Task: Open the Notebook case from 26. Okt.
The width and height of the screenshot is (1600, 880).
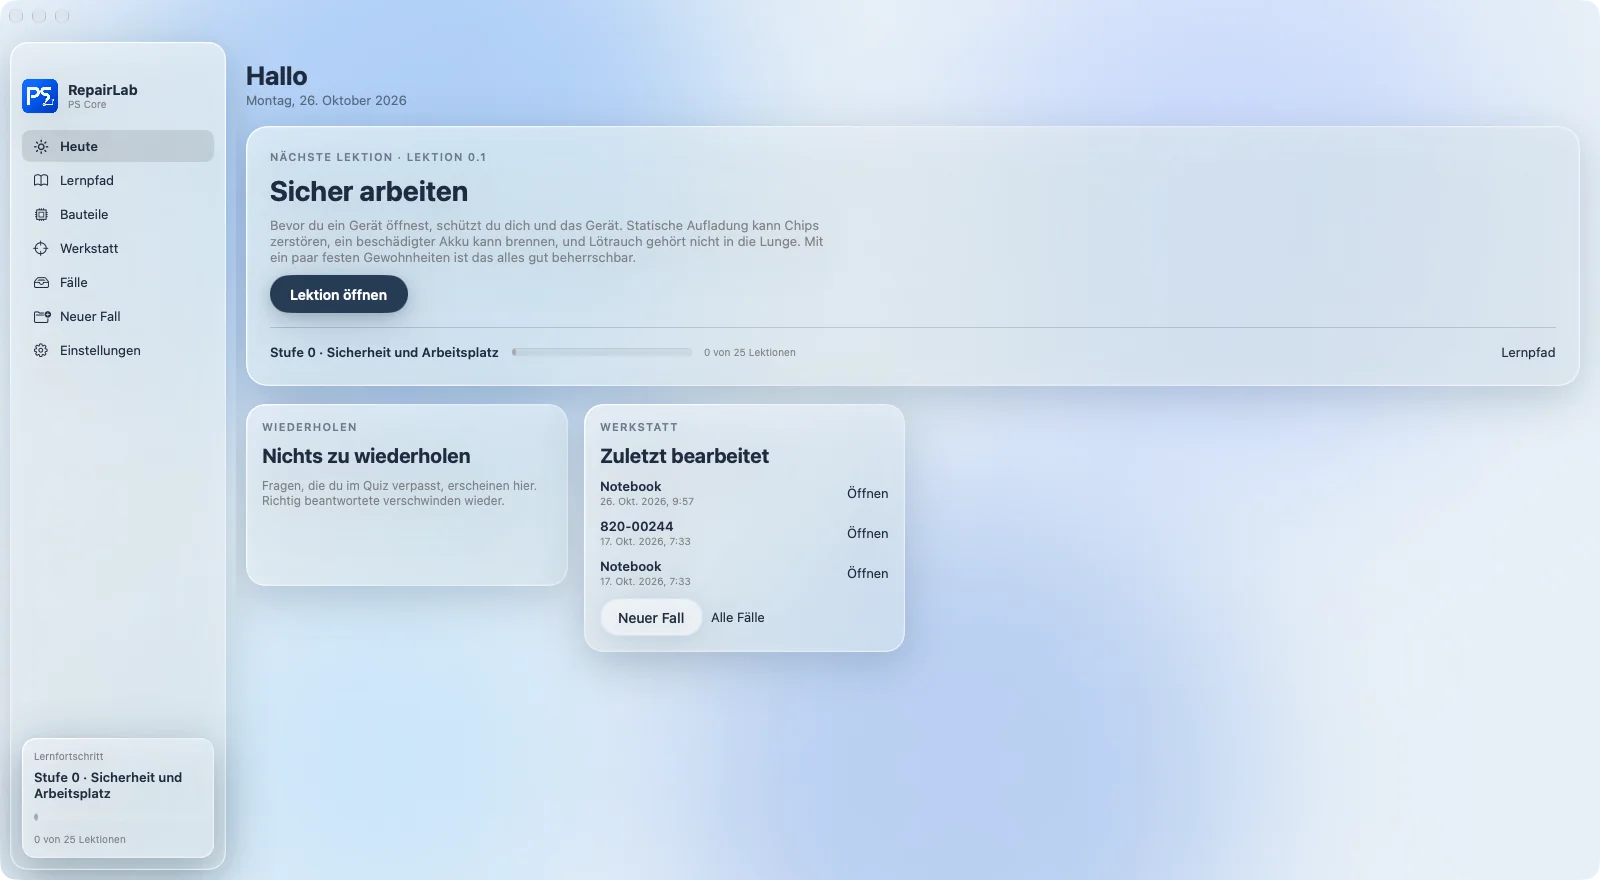Action: (867, 493)
